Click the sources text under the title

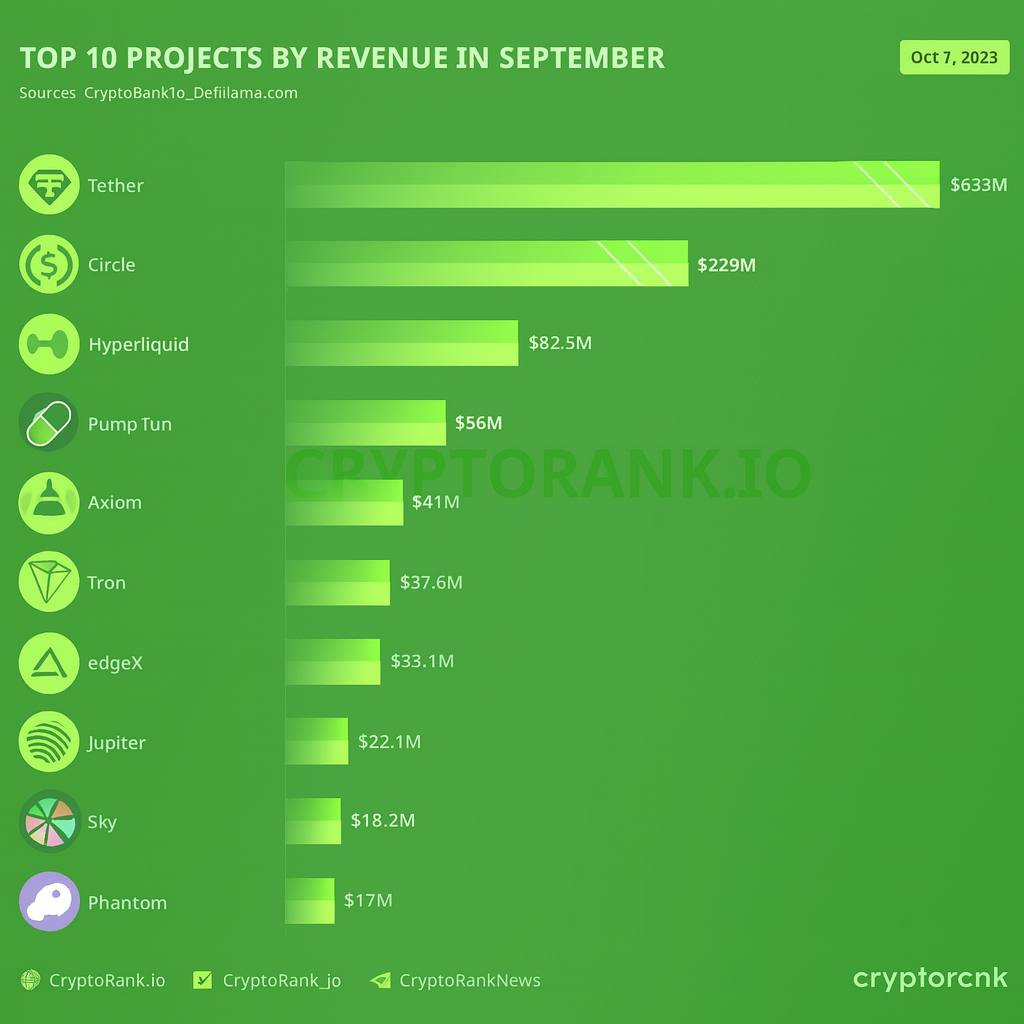coord(158,93)
